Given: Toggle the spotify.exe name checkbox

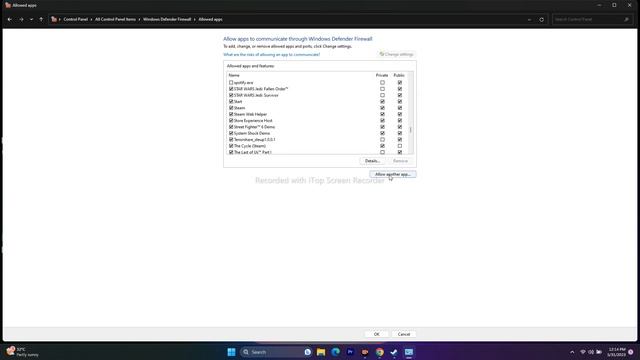Looking at the screenshot, I should 231,82.
